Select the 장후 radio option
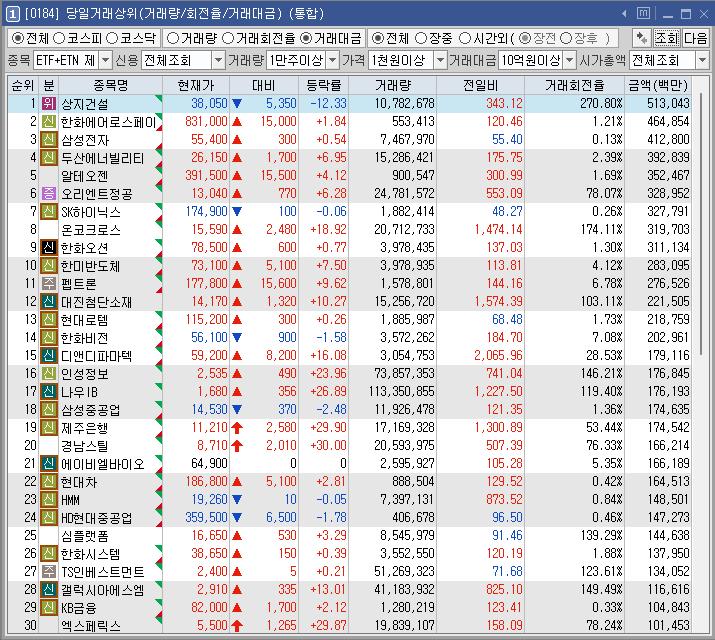 [x=565, y=38]
